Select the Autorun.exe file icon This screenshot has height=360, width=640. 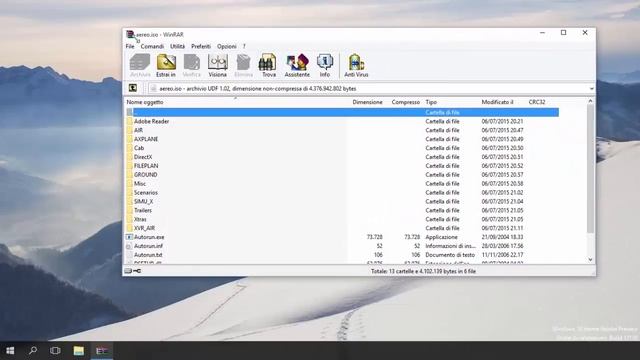click(x=129, y=237)
